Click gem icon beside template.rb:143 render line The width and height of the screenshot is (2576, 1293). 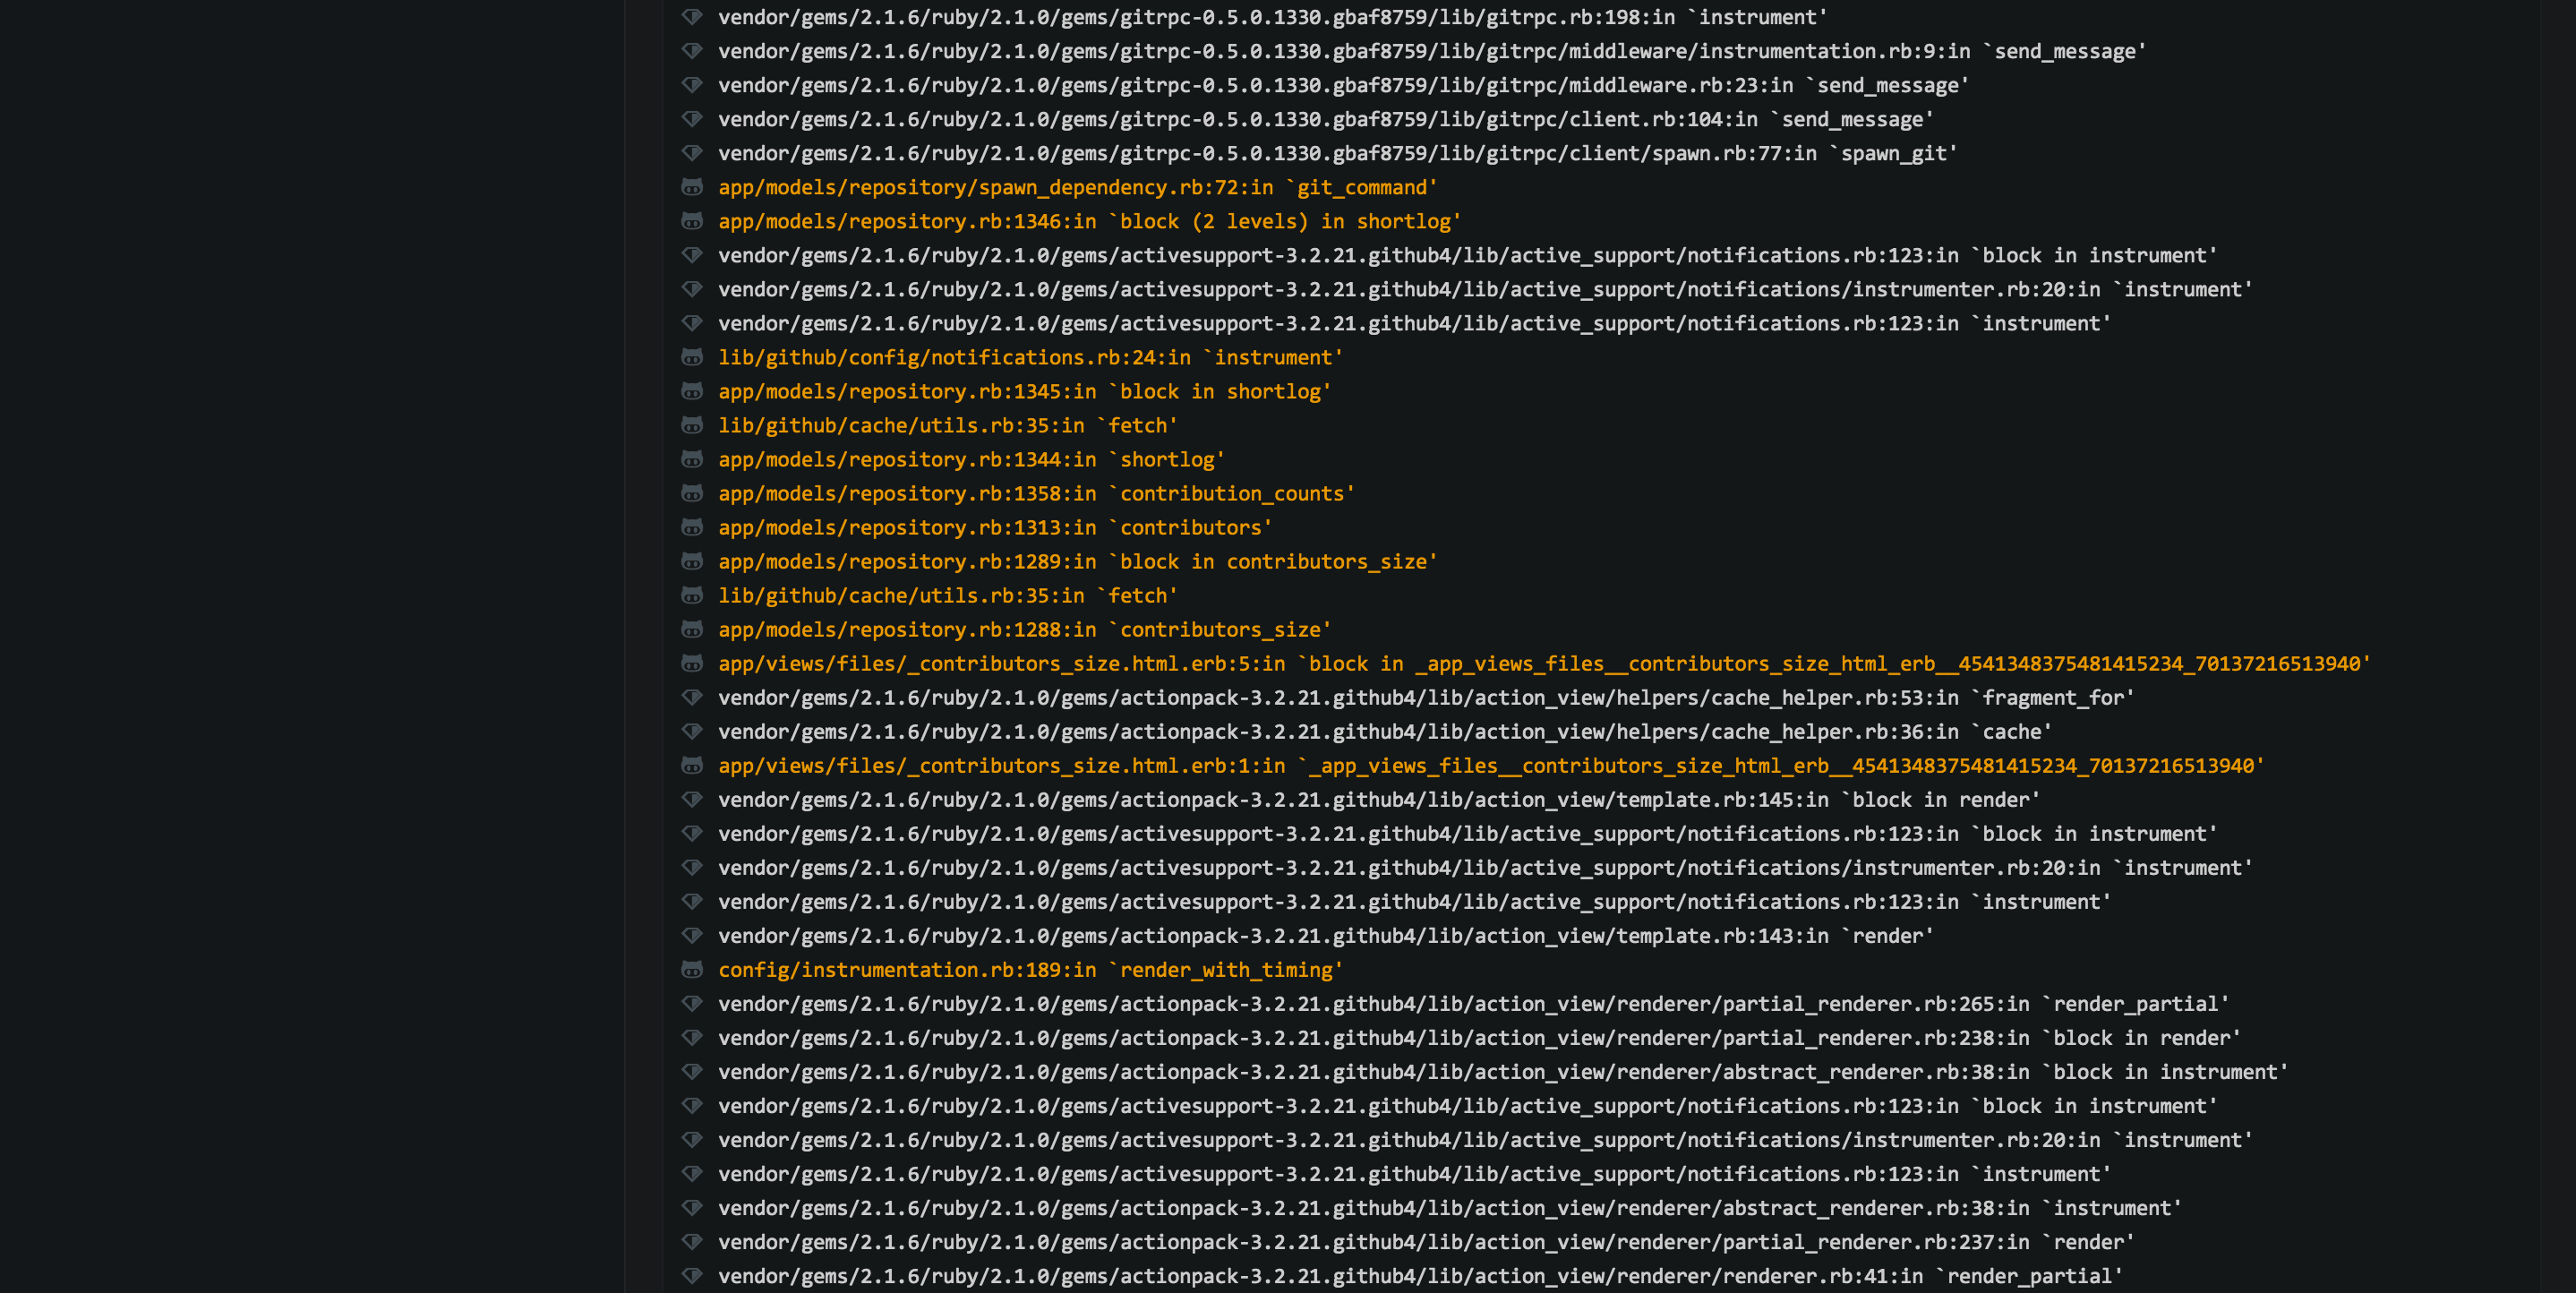point(691,935)
